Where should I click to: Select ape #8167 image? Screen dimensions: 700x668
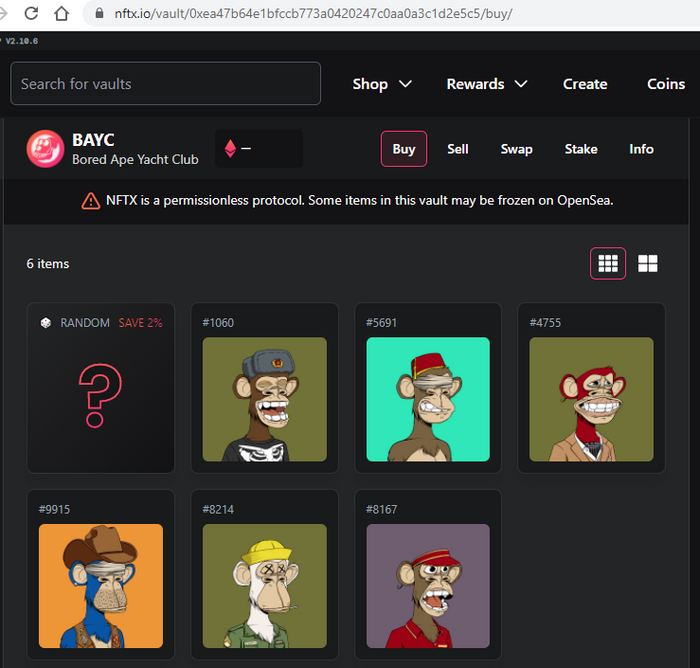pos(428,586)
